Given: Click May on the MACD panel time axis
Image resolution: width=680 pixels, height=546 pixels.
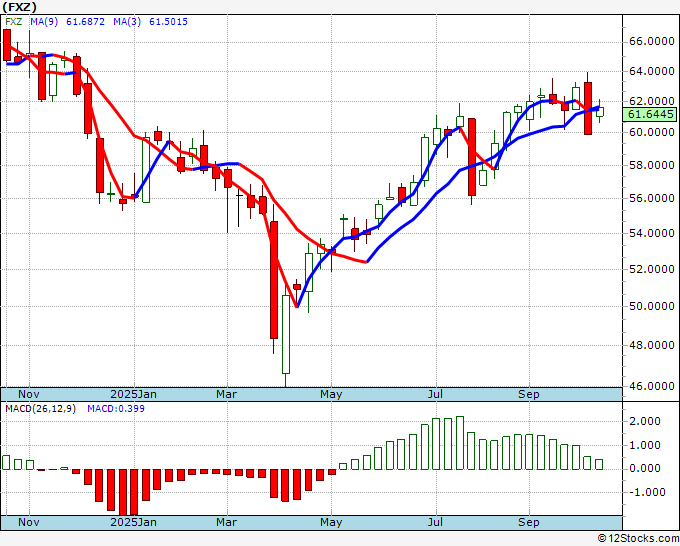Looking at the screenshot, I should (331, 522).
